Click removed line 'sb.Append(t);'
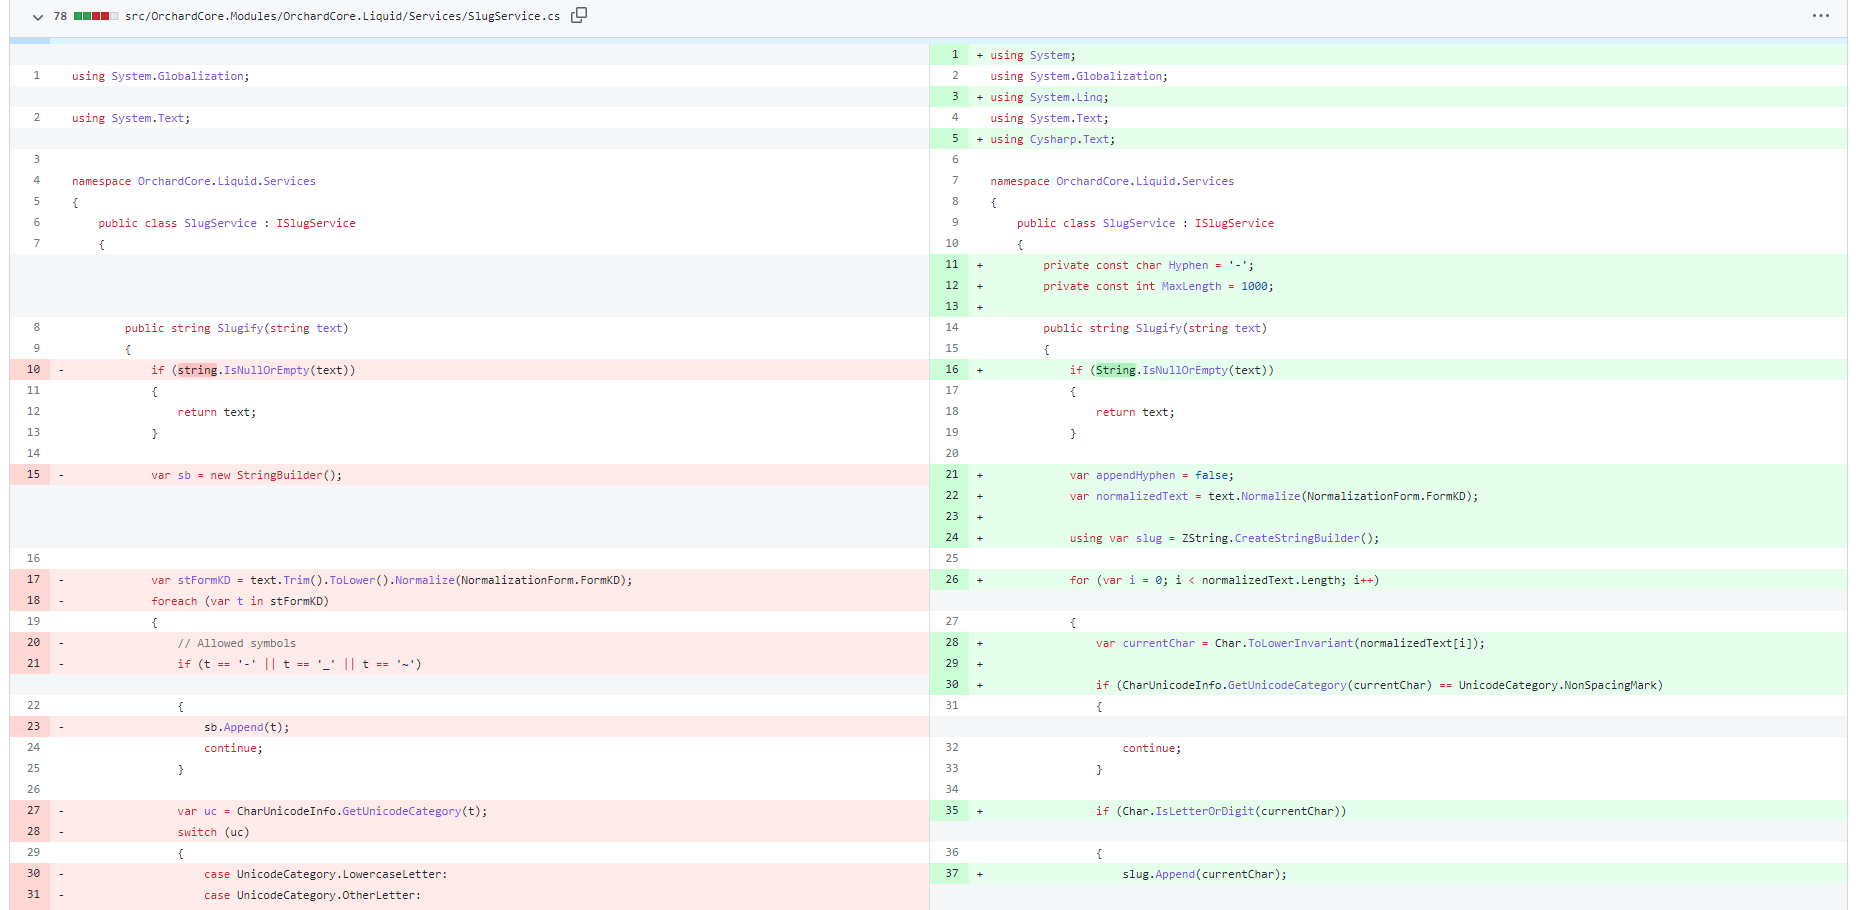Viewport: 1856px width, 910px height. pyautogui.click(x=247, y=727)
